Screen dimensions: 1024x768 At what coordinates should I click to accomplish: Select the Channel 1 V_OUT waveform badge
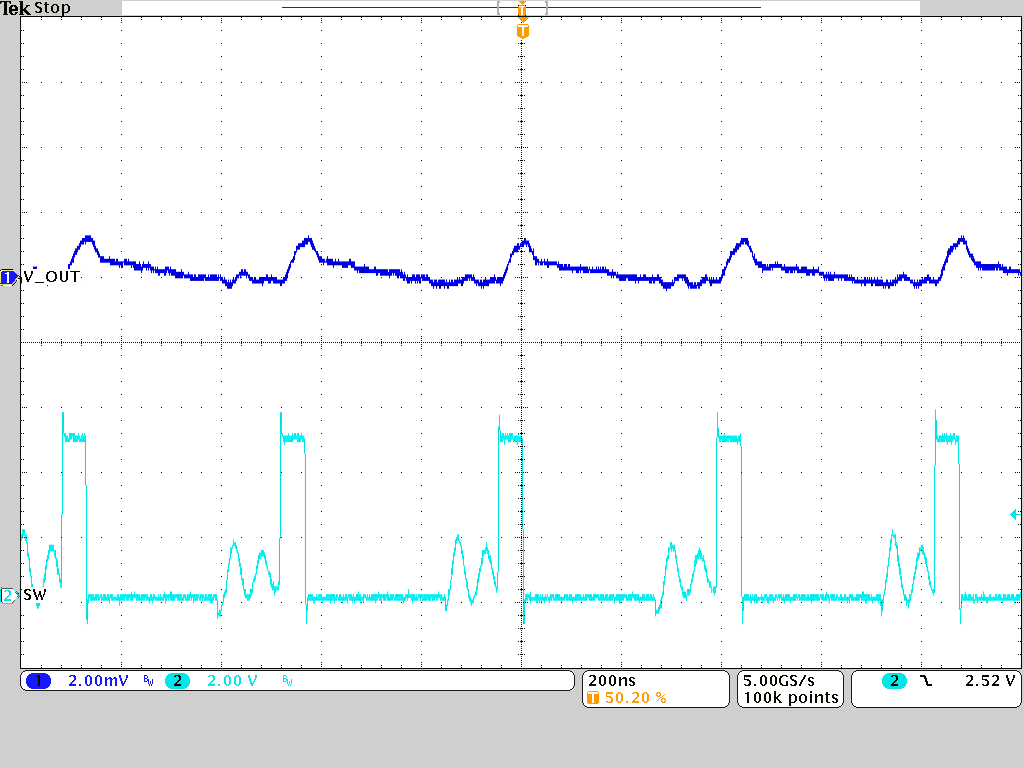coord(6,275)
